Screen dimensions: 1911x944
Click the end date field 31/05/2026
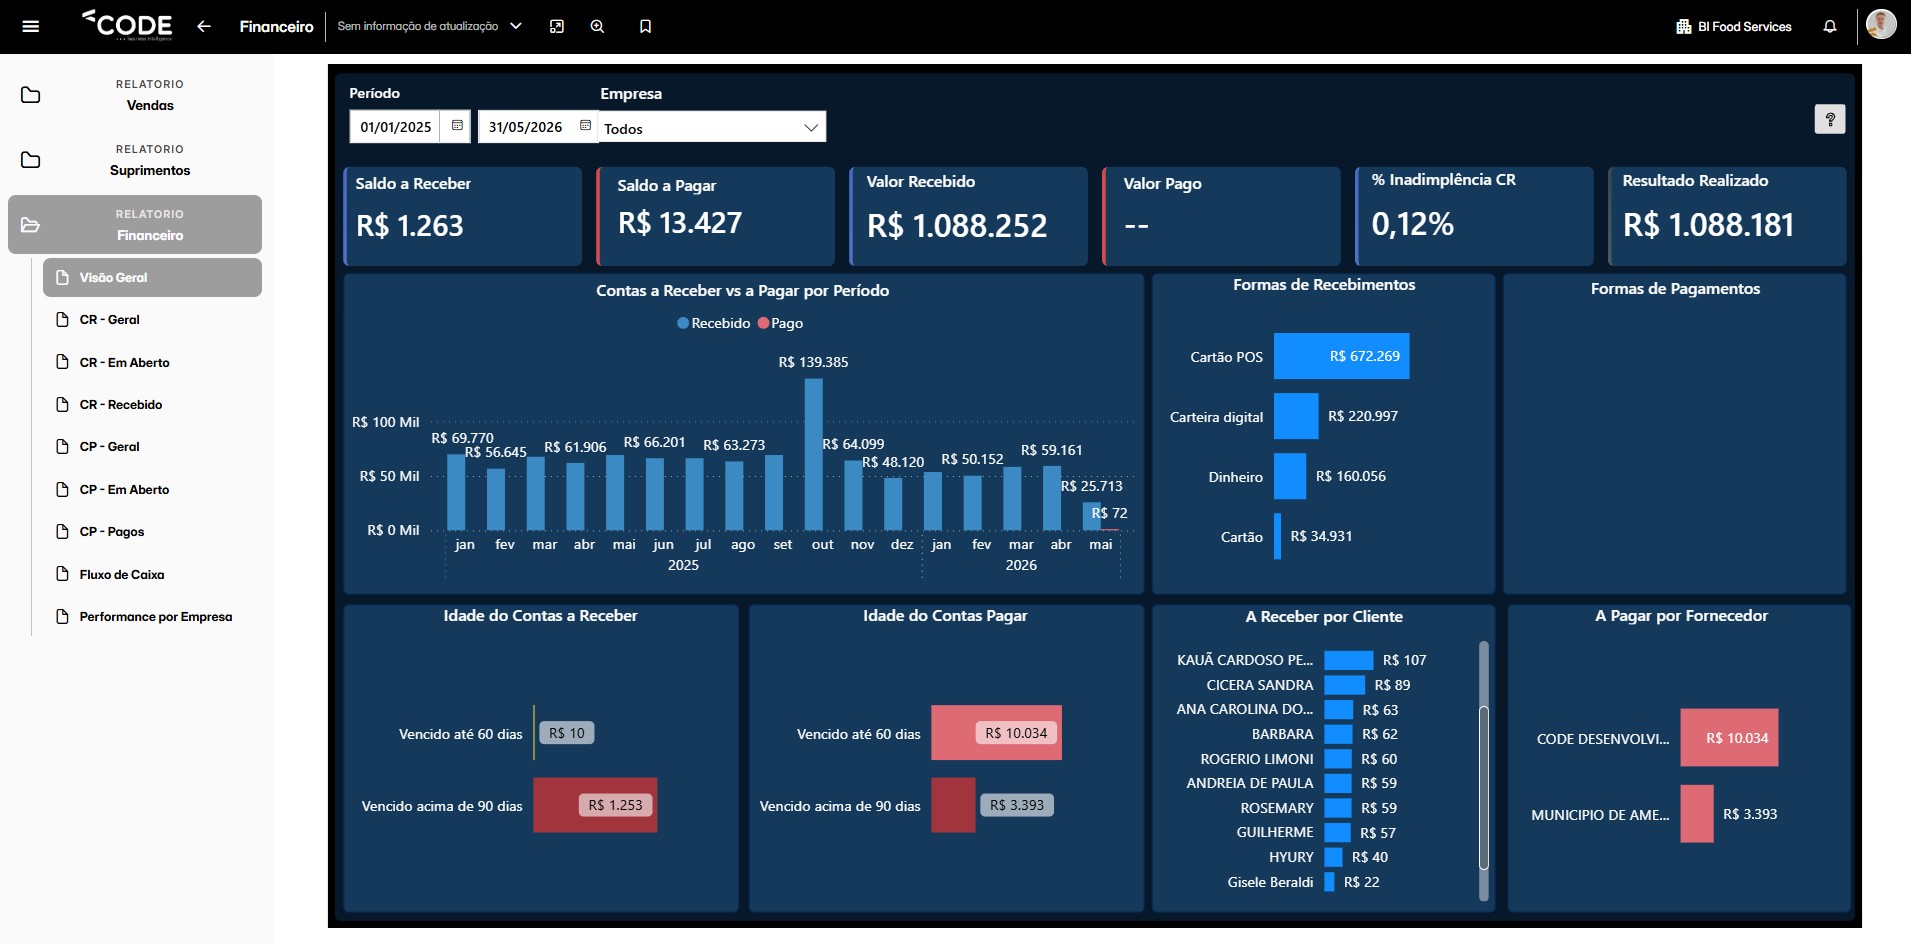click(526, 127)
